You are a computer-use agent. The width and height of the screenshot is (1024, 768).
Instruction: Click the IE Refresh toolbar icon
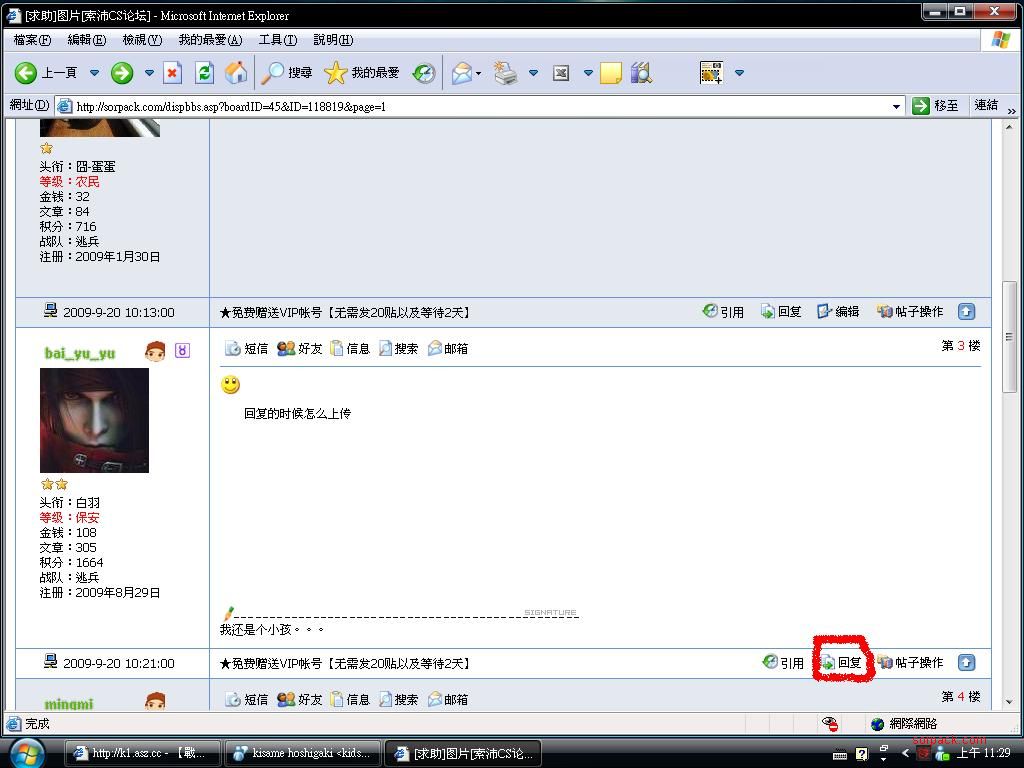coord(204,72)
